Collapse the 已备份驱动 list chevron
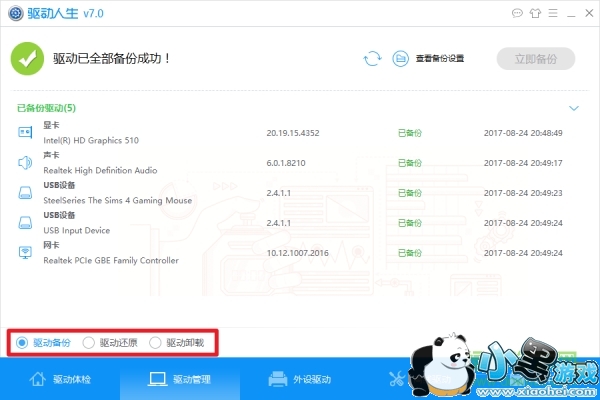This screenshot has height=400, width=600. tap(574, 108)
